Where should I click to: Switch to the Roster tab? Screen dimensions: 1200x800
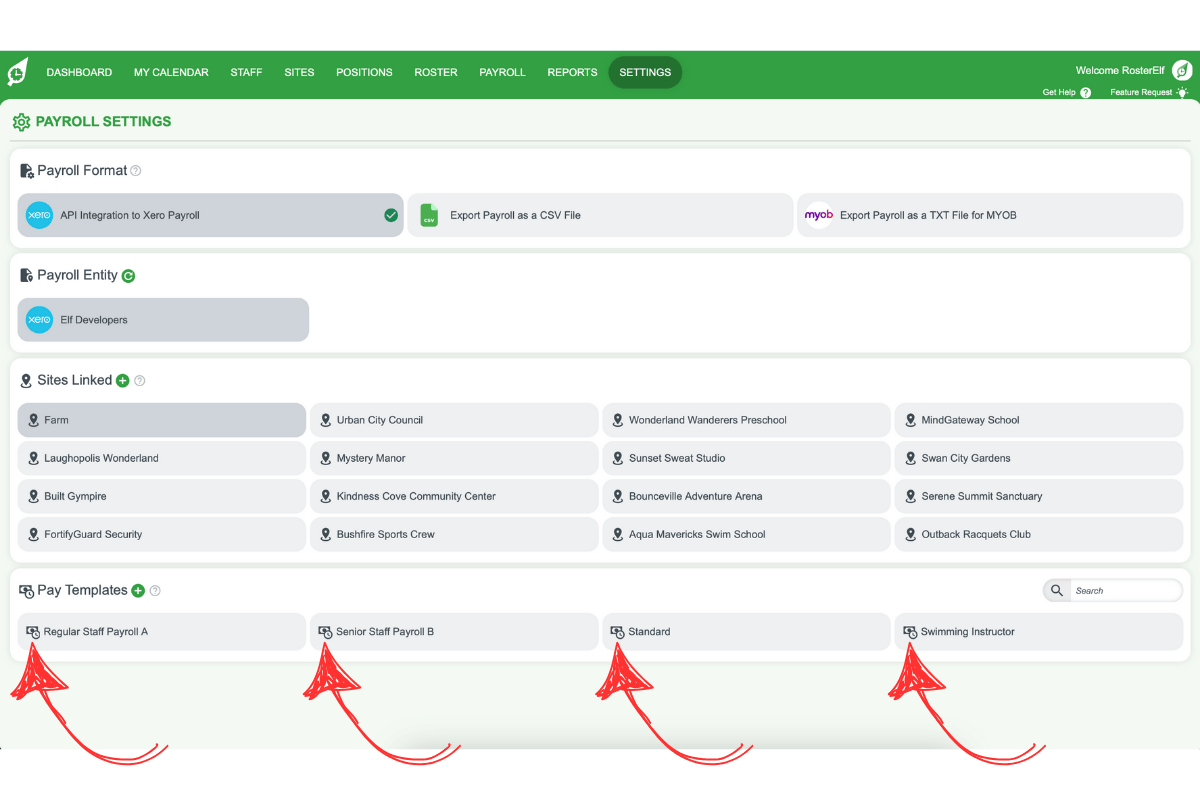[436, 72]
